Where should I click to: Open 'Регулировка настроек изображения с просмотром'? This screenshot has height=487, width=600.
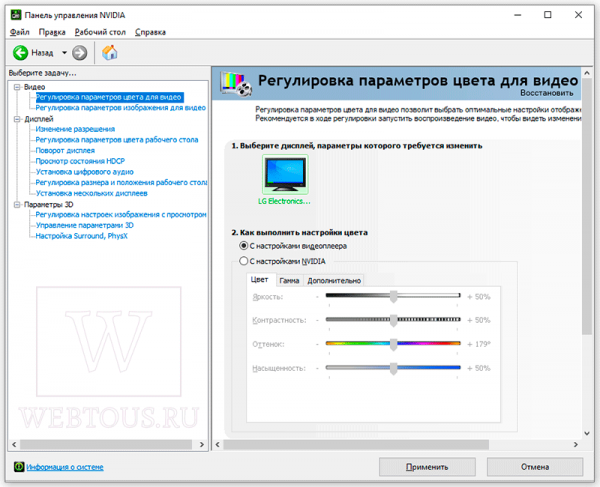(121, 215)
